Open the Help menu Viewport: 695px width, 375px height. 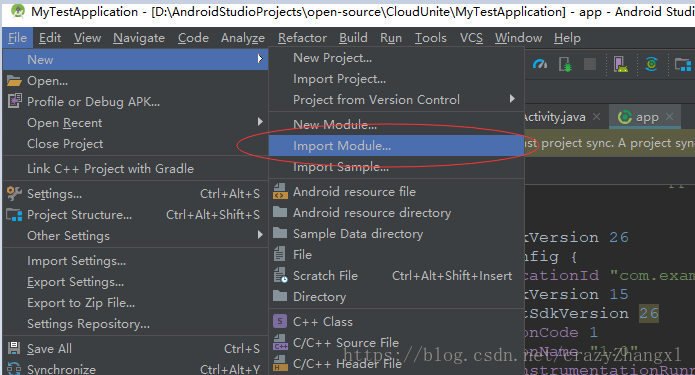pos(567,38)
